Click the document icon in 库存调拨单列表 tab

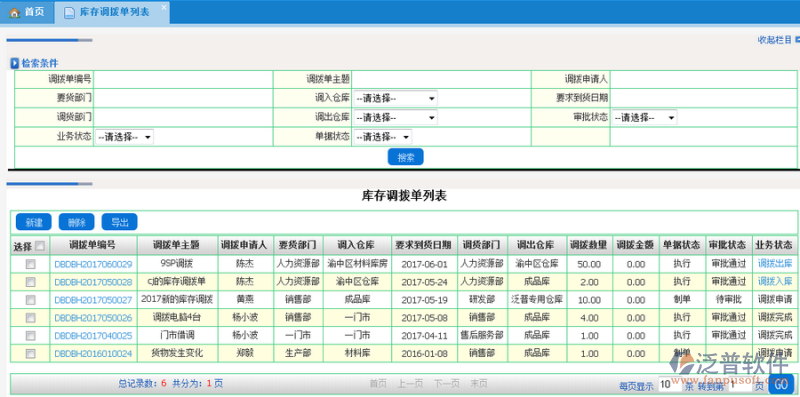[69, 12]
